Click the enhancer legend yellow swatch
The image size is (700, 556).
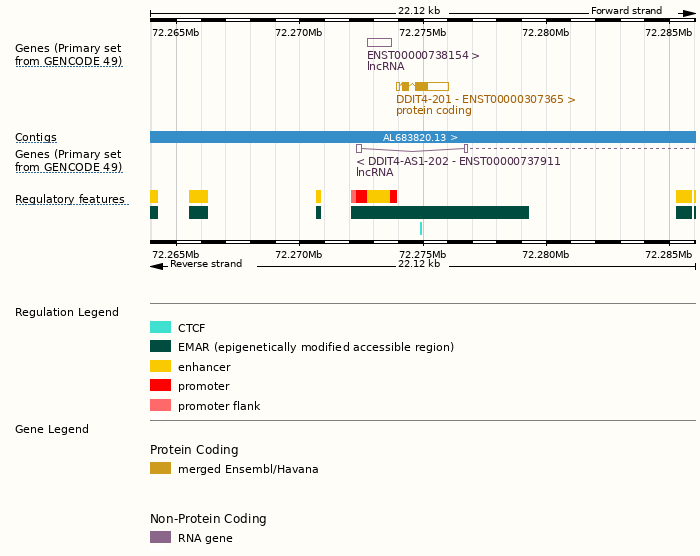[160, 367]
